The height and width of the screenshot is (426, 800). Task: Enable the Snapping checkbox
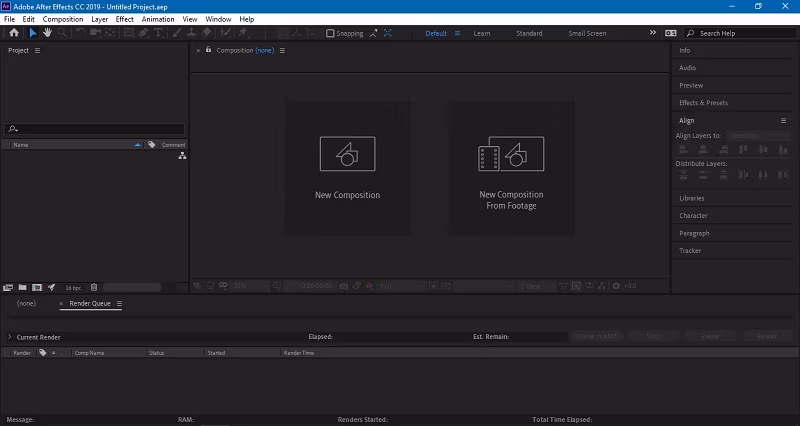click(x=330, y=33)
